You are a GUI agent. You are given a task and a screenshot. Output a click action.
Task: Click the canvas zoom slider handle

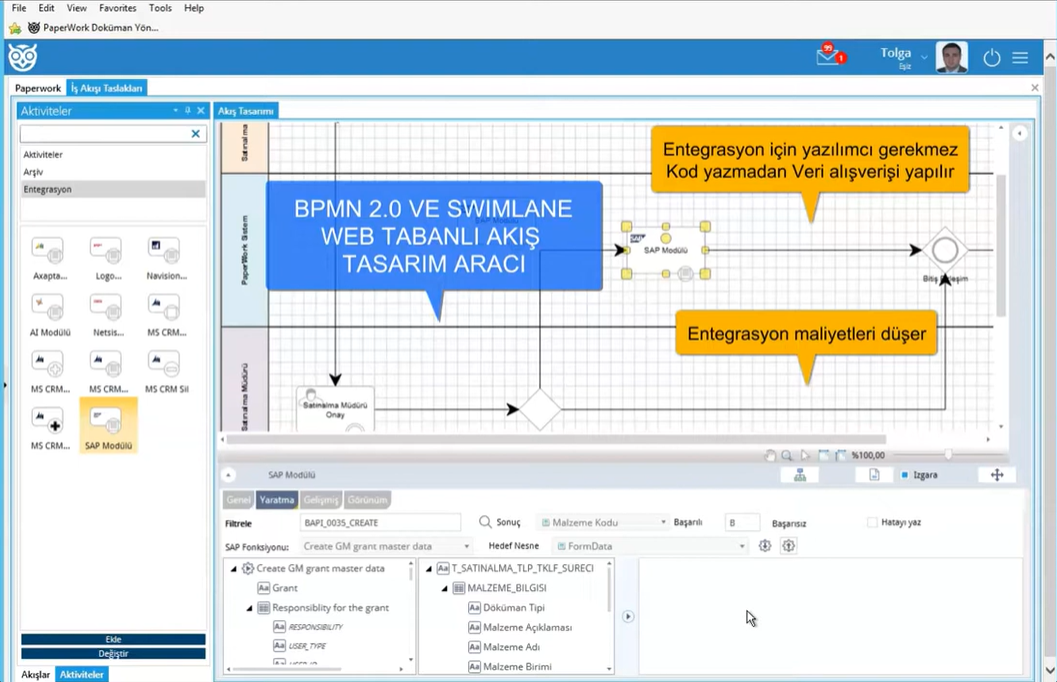[948, 455]
